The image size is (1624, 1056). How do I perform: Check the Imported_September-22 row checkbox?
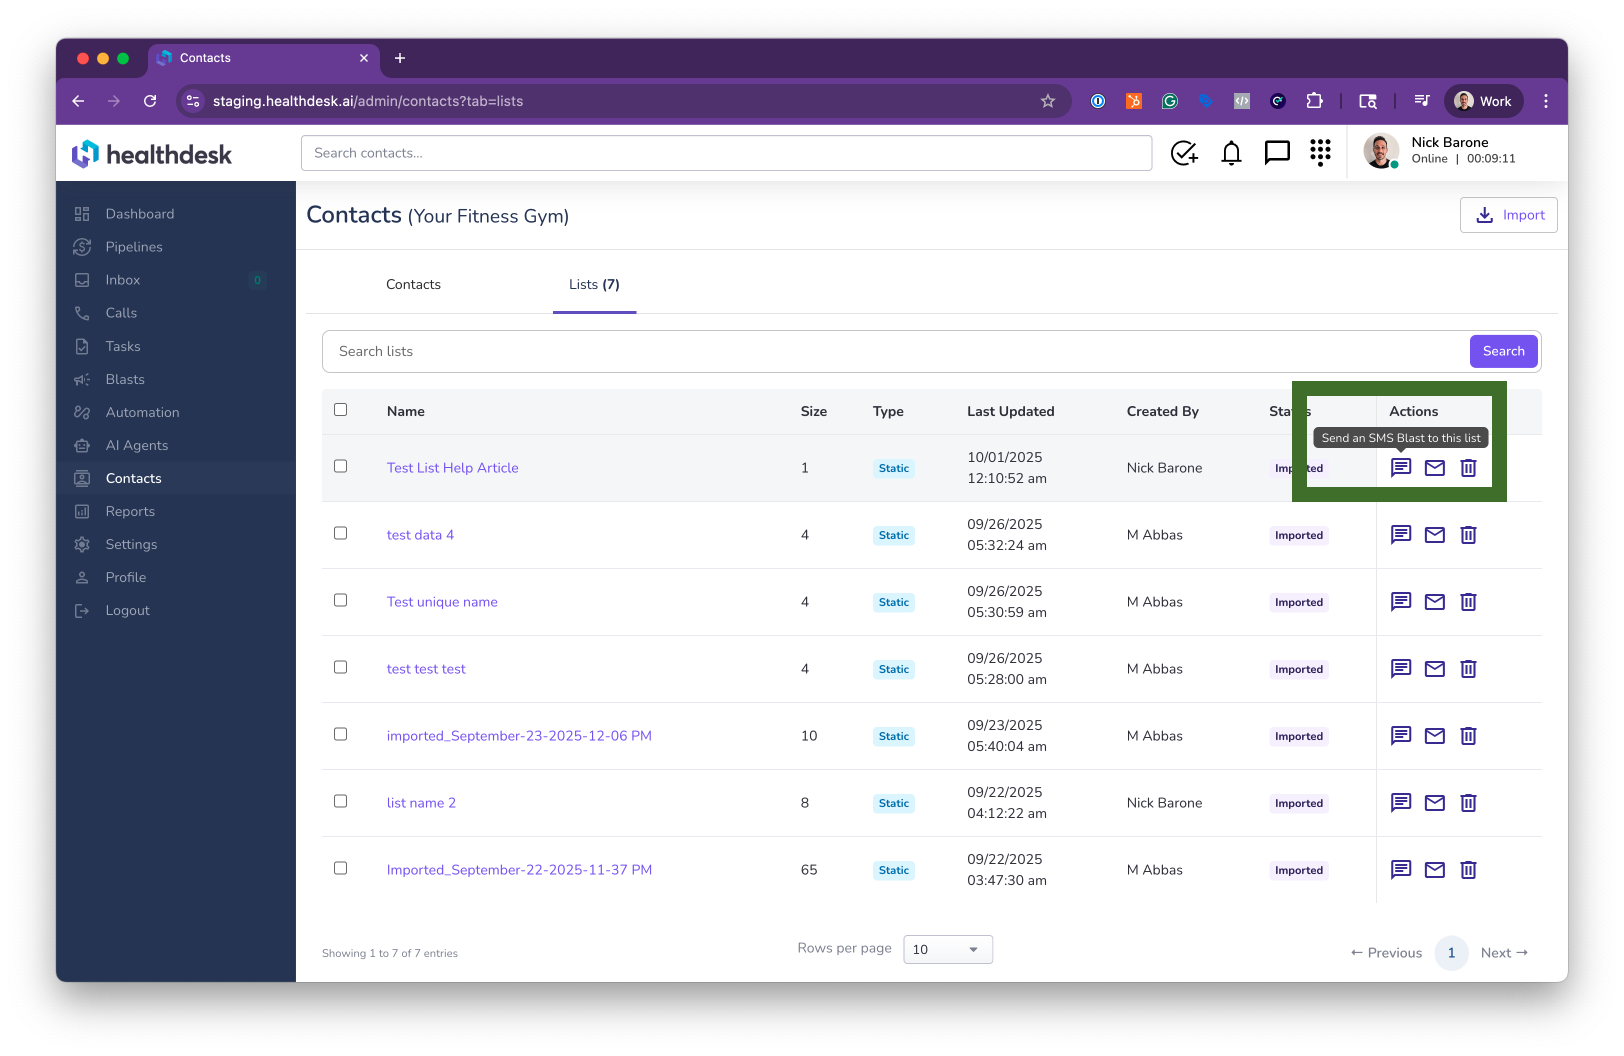341,869
